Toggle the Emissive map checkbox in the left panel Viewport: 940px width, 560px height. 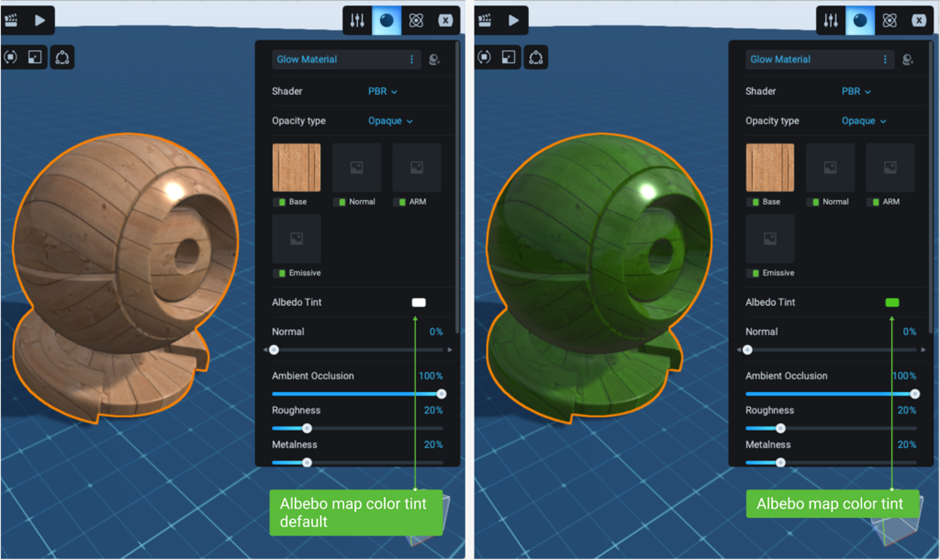pos(282,273)
